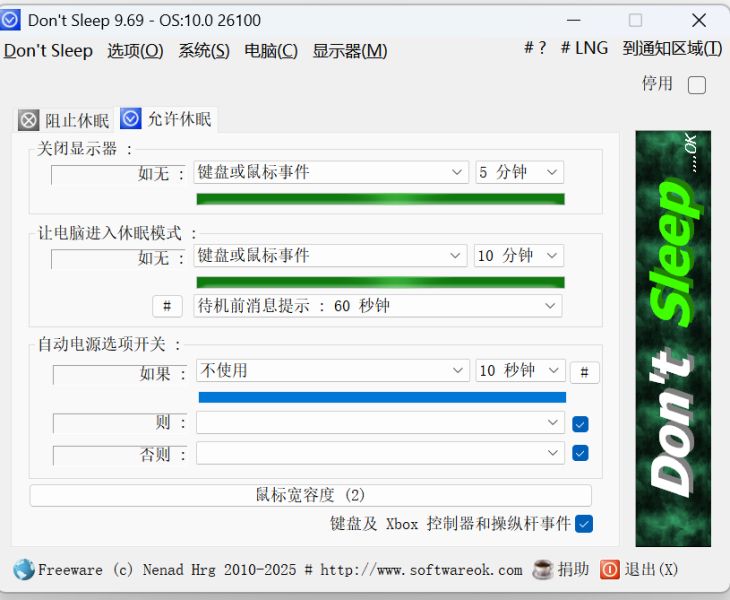Image resolution: width=730 pixels, height=600 pixels.
Task: Open the 系统(S) menu
Action: 204,50
